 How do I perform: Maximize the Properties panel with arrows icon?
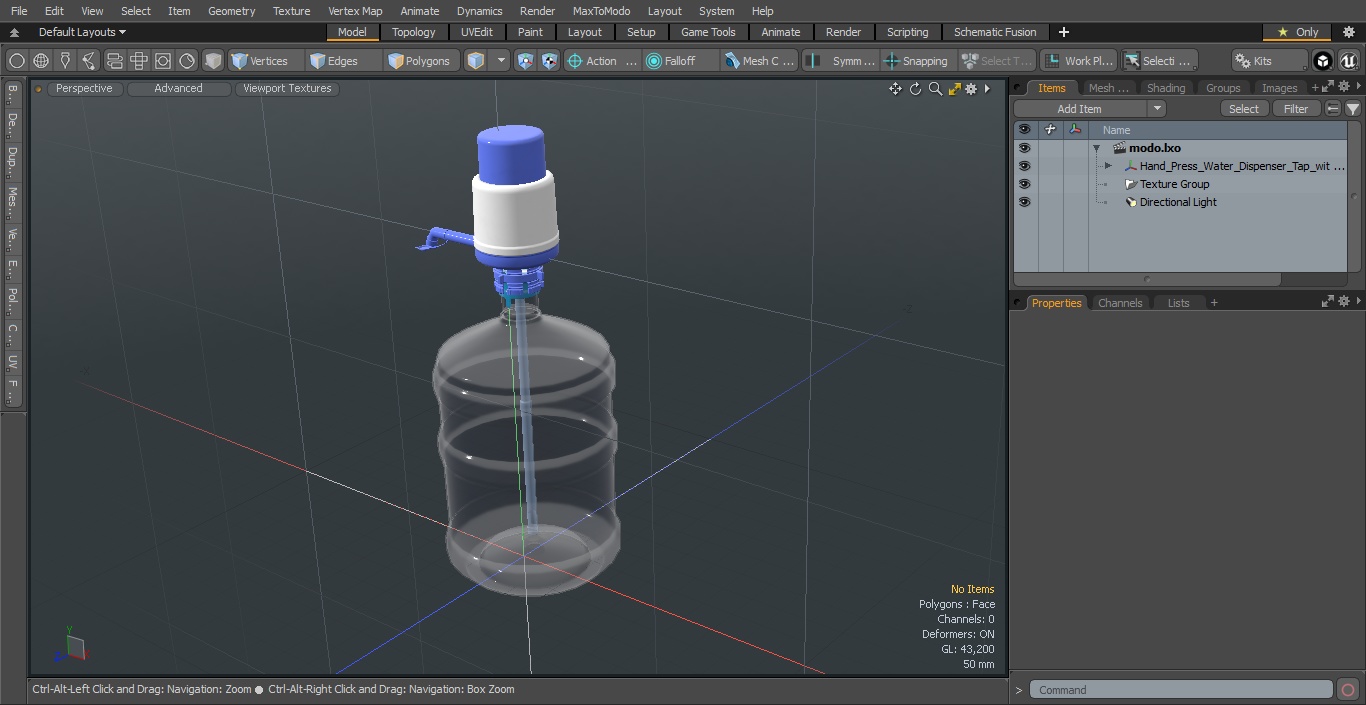tap(1328, 302)
